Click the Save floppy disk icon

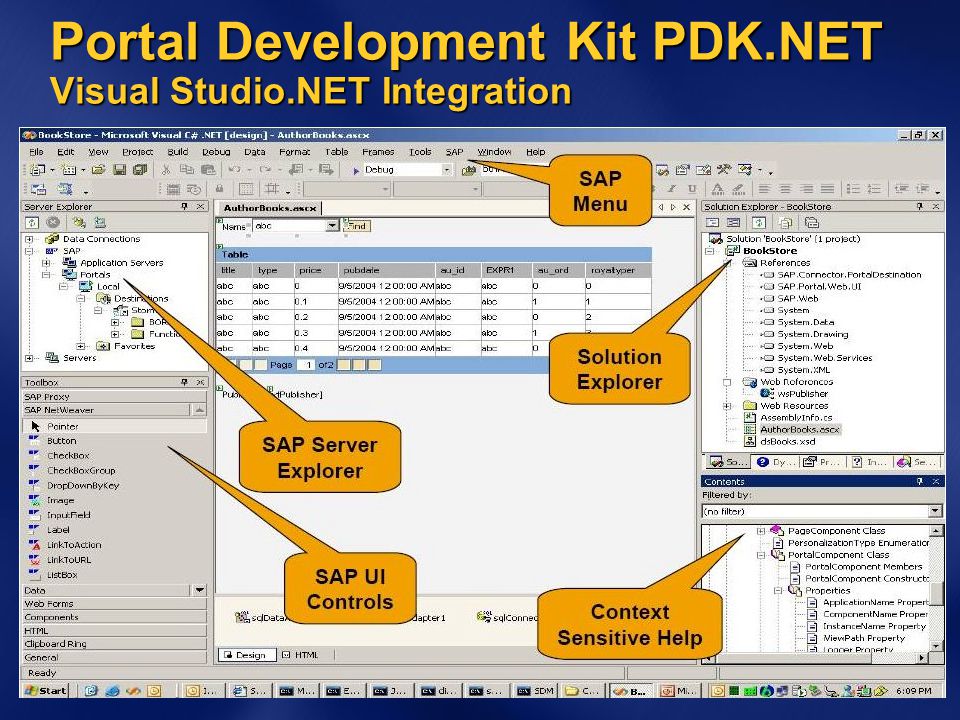[x=119, y=170]
